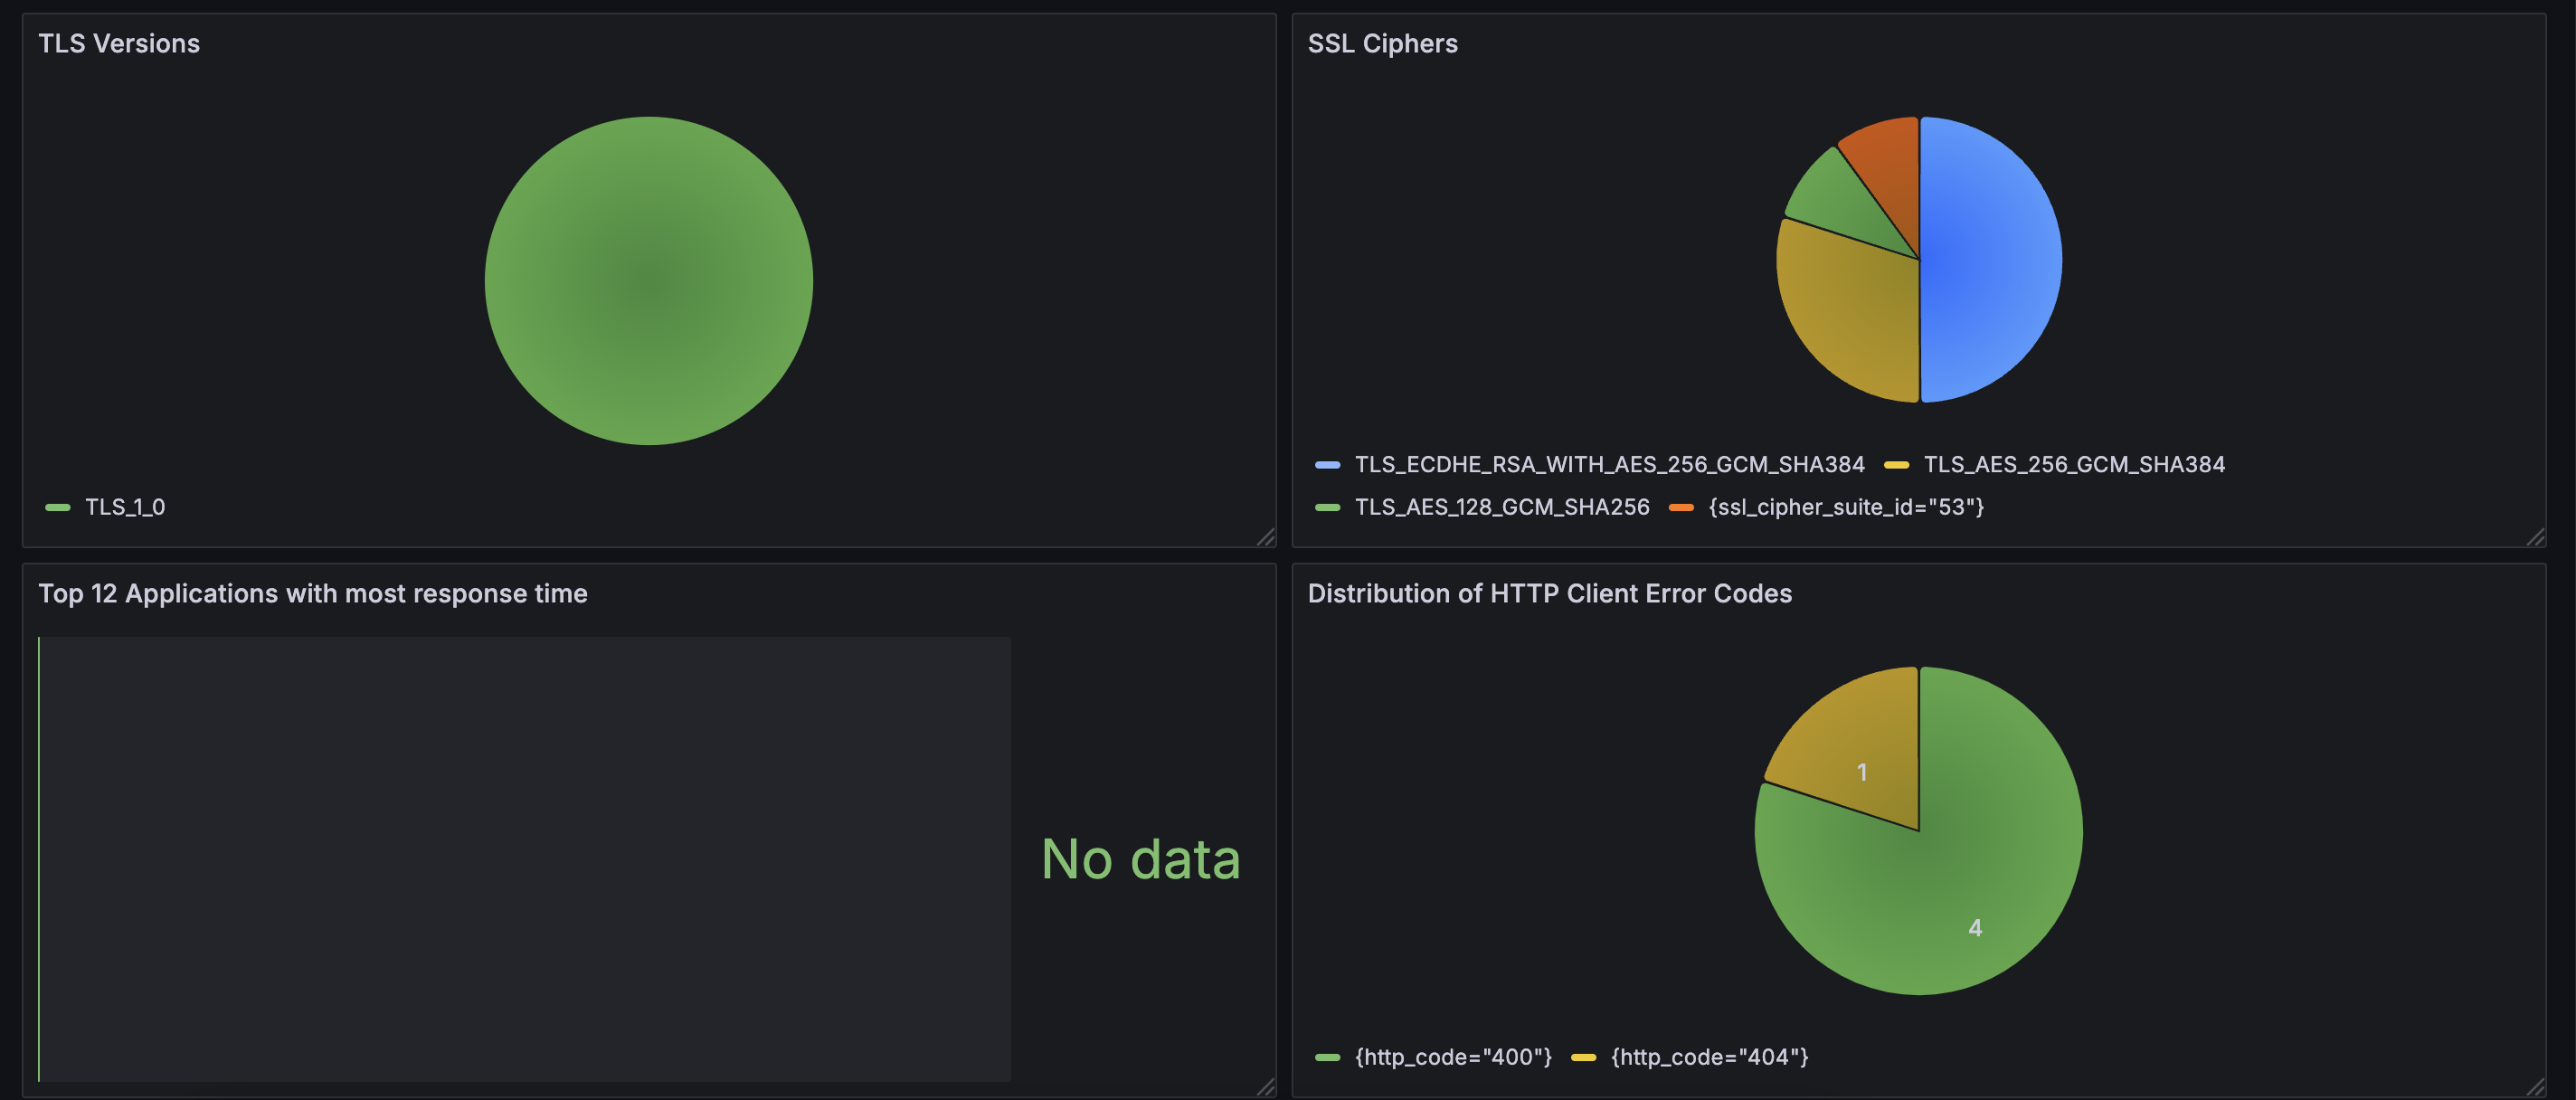Click blue swatch for ECDHE_RSA cipher
The height and width of the screenshot is (1100, 2576).
[x=1327, y=465]
